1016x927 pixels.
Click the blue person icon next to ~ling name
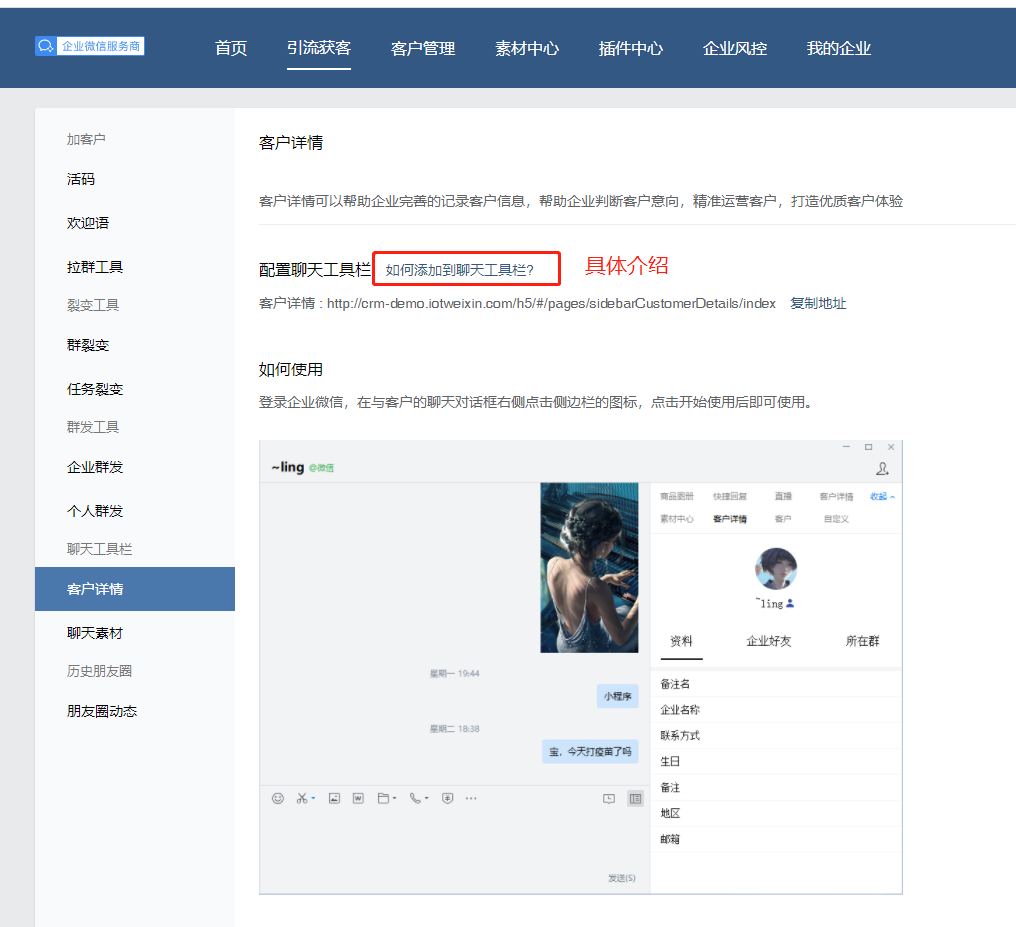(x=790, y=603)
